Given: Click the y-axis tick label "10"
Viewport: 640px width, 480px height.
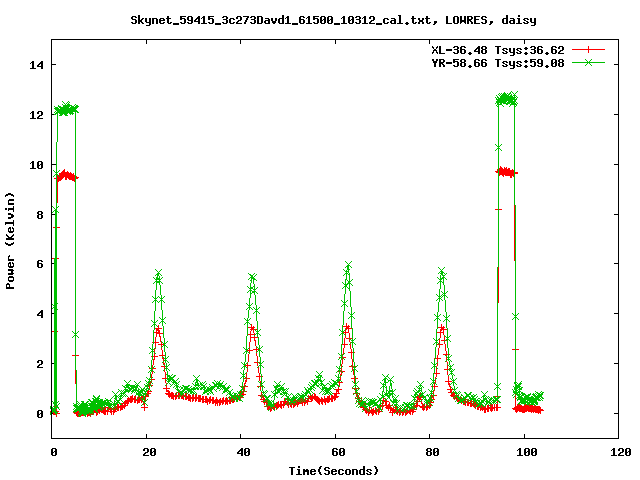Looking at the screenshot, I should coord(36,164).
